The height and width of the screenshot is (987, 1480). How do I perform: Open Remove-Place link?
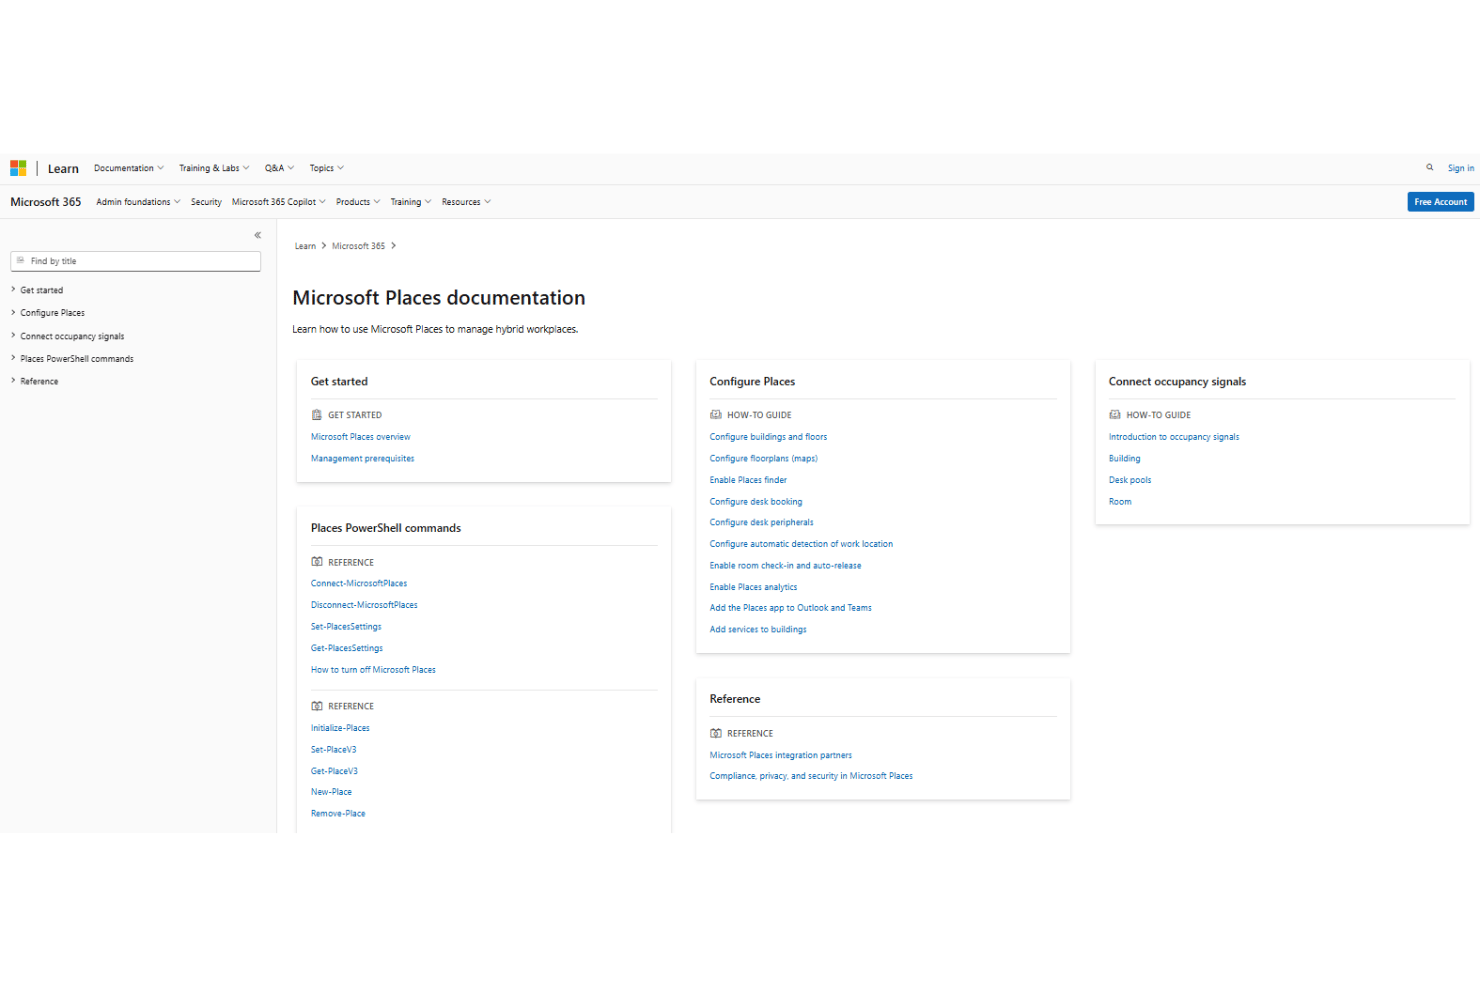coord(338,814)
